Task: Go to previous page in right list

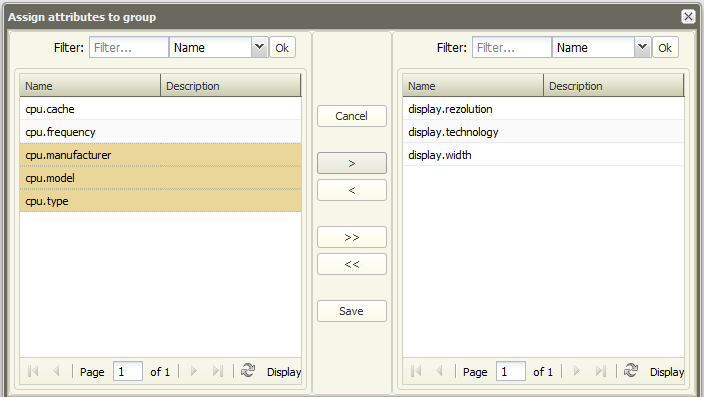Action: pos(439,371)
